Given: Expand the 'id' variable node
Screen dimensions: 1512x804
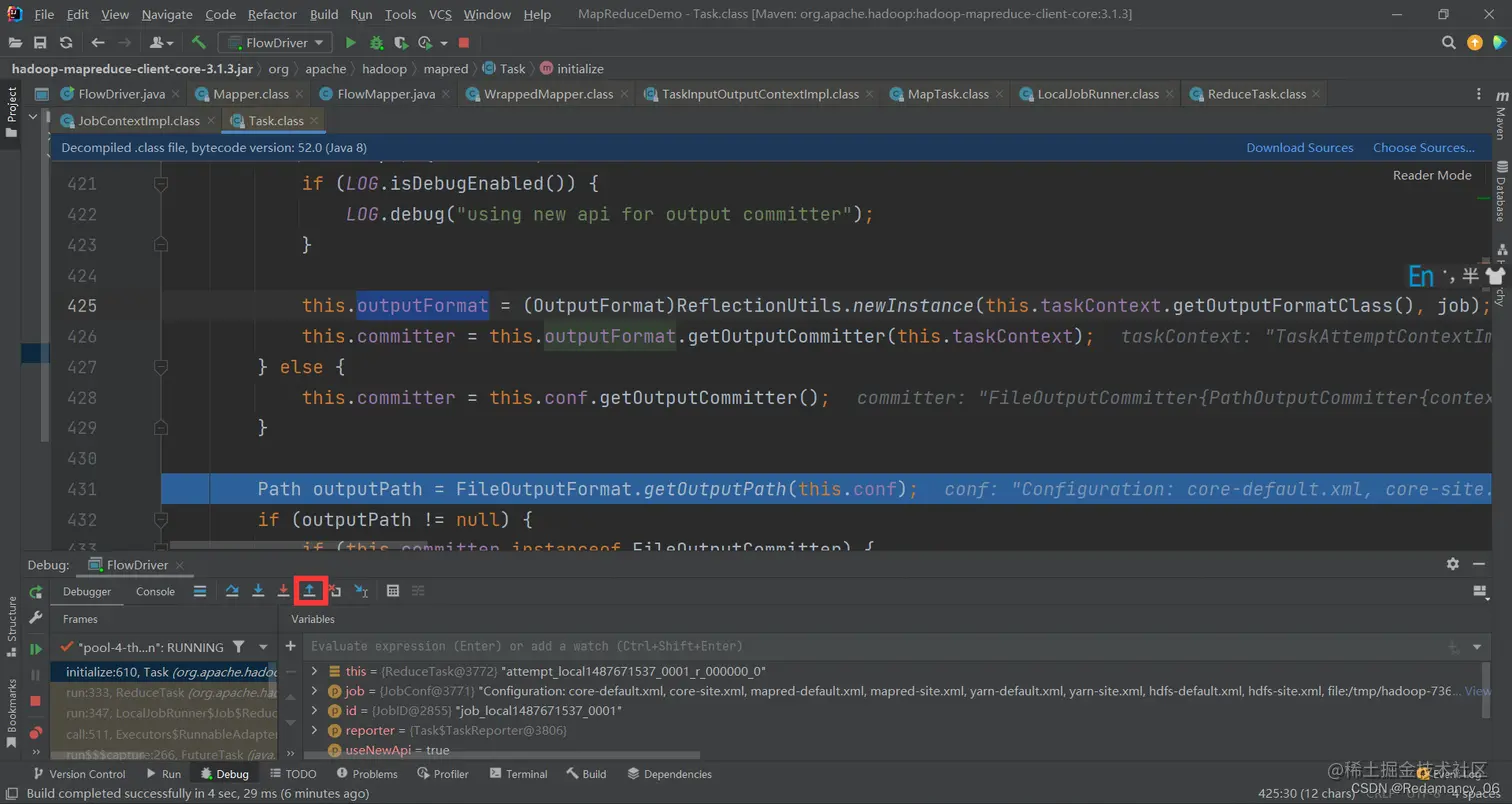Looking at the screenshot, I should (314, 711).
